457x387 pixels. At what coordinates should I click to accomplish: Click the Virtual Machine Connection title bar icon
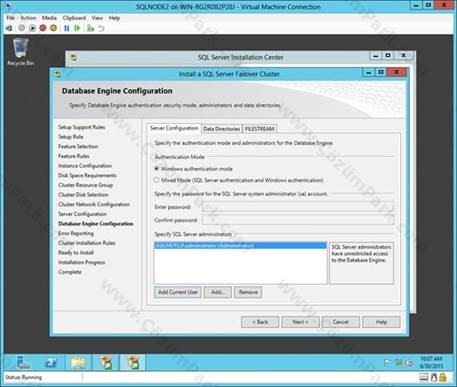click(9, 6)
